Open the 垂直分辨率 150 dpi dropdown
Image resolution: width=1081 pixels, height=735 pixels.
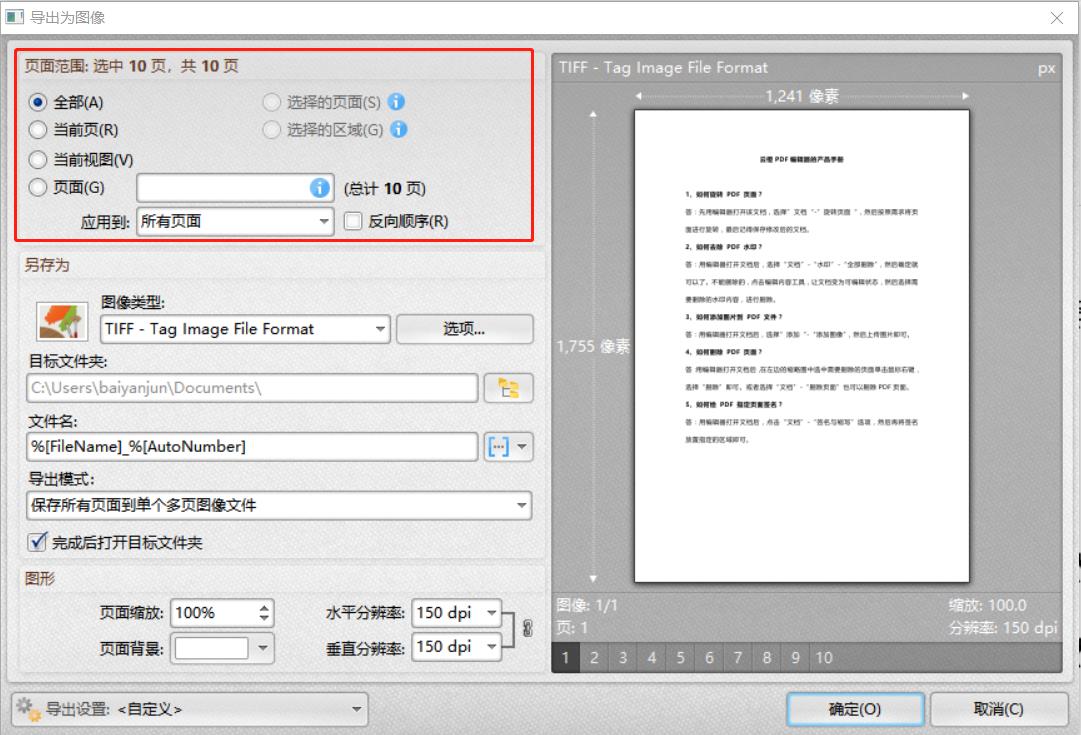[x=456, y=646]
